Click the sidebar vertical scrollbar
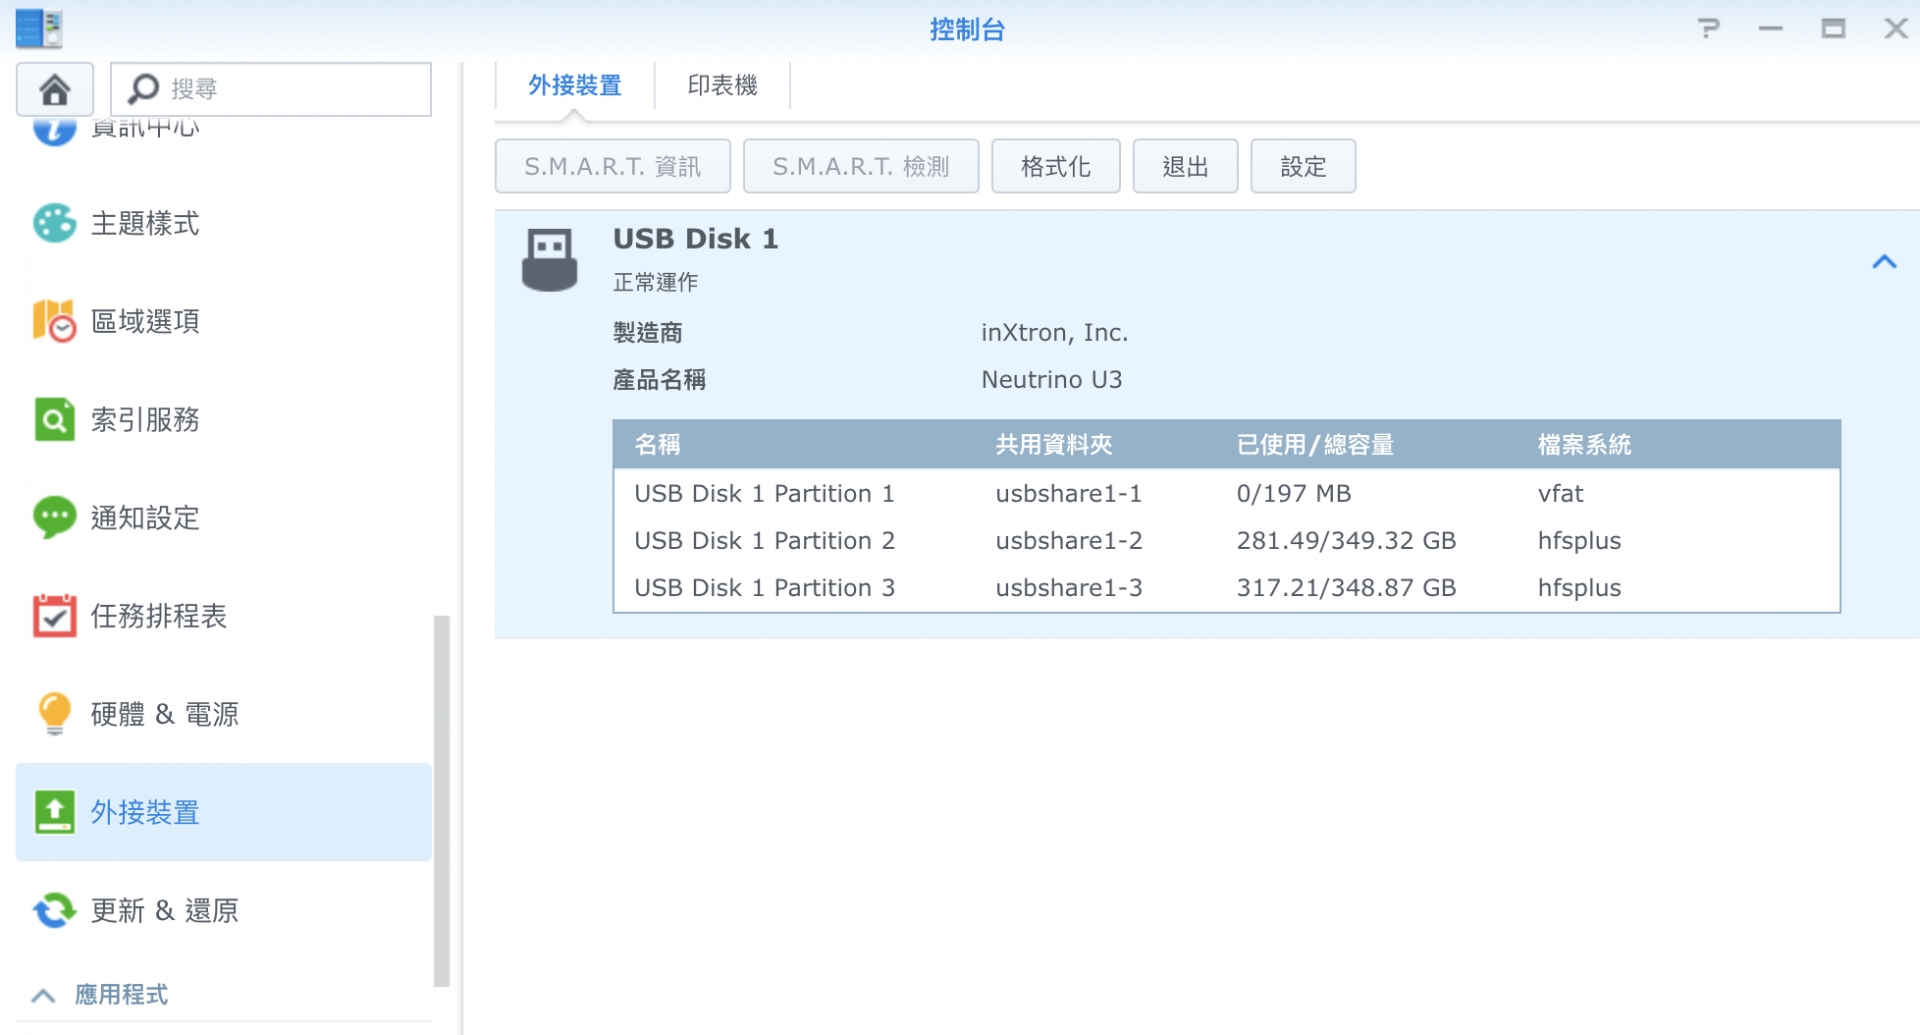 (441, 800)
